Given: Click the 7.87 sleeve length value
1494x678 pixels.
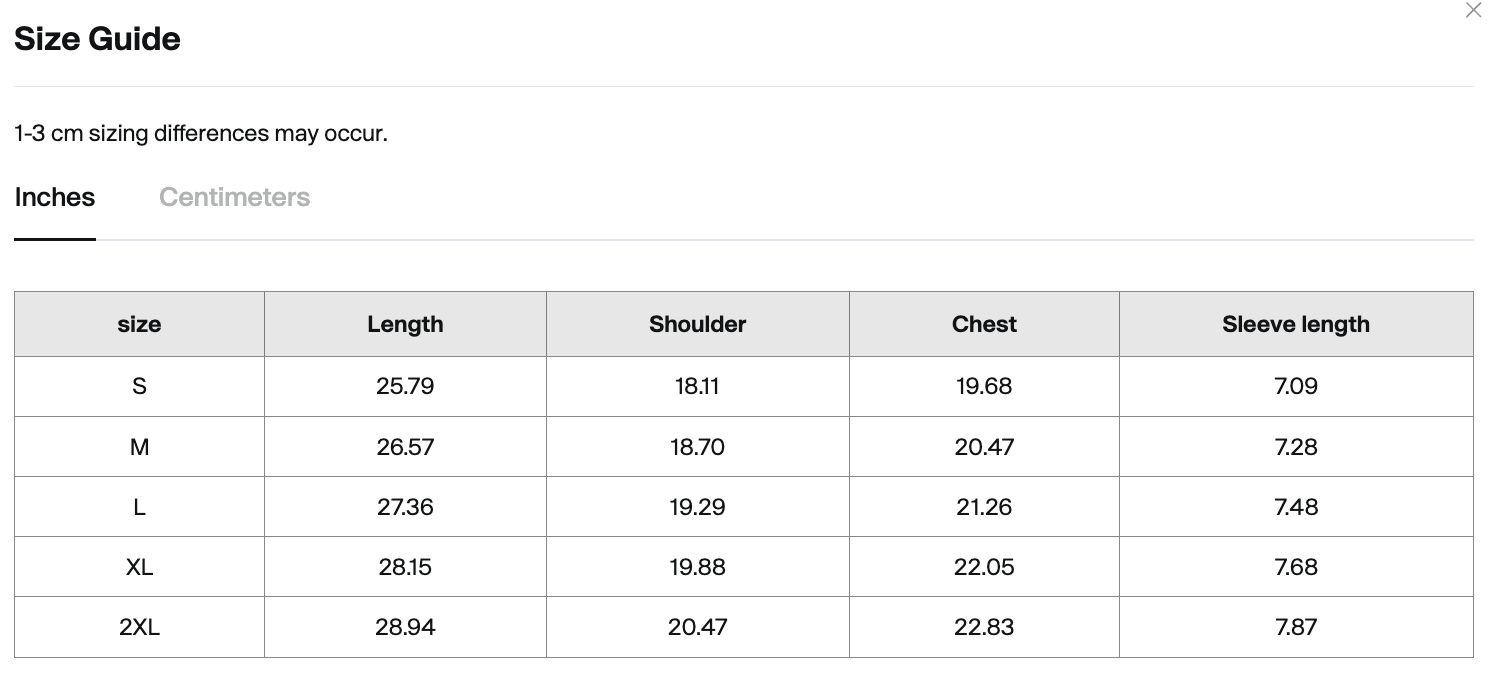Looking at the screenshot, I should pos(1296,627).
